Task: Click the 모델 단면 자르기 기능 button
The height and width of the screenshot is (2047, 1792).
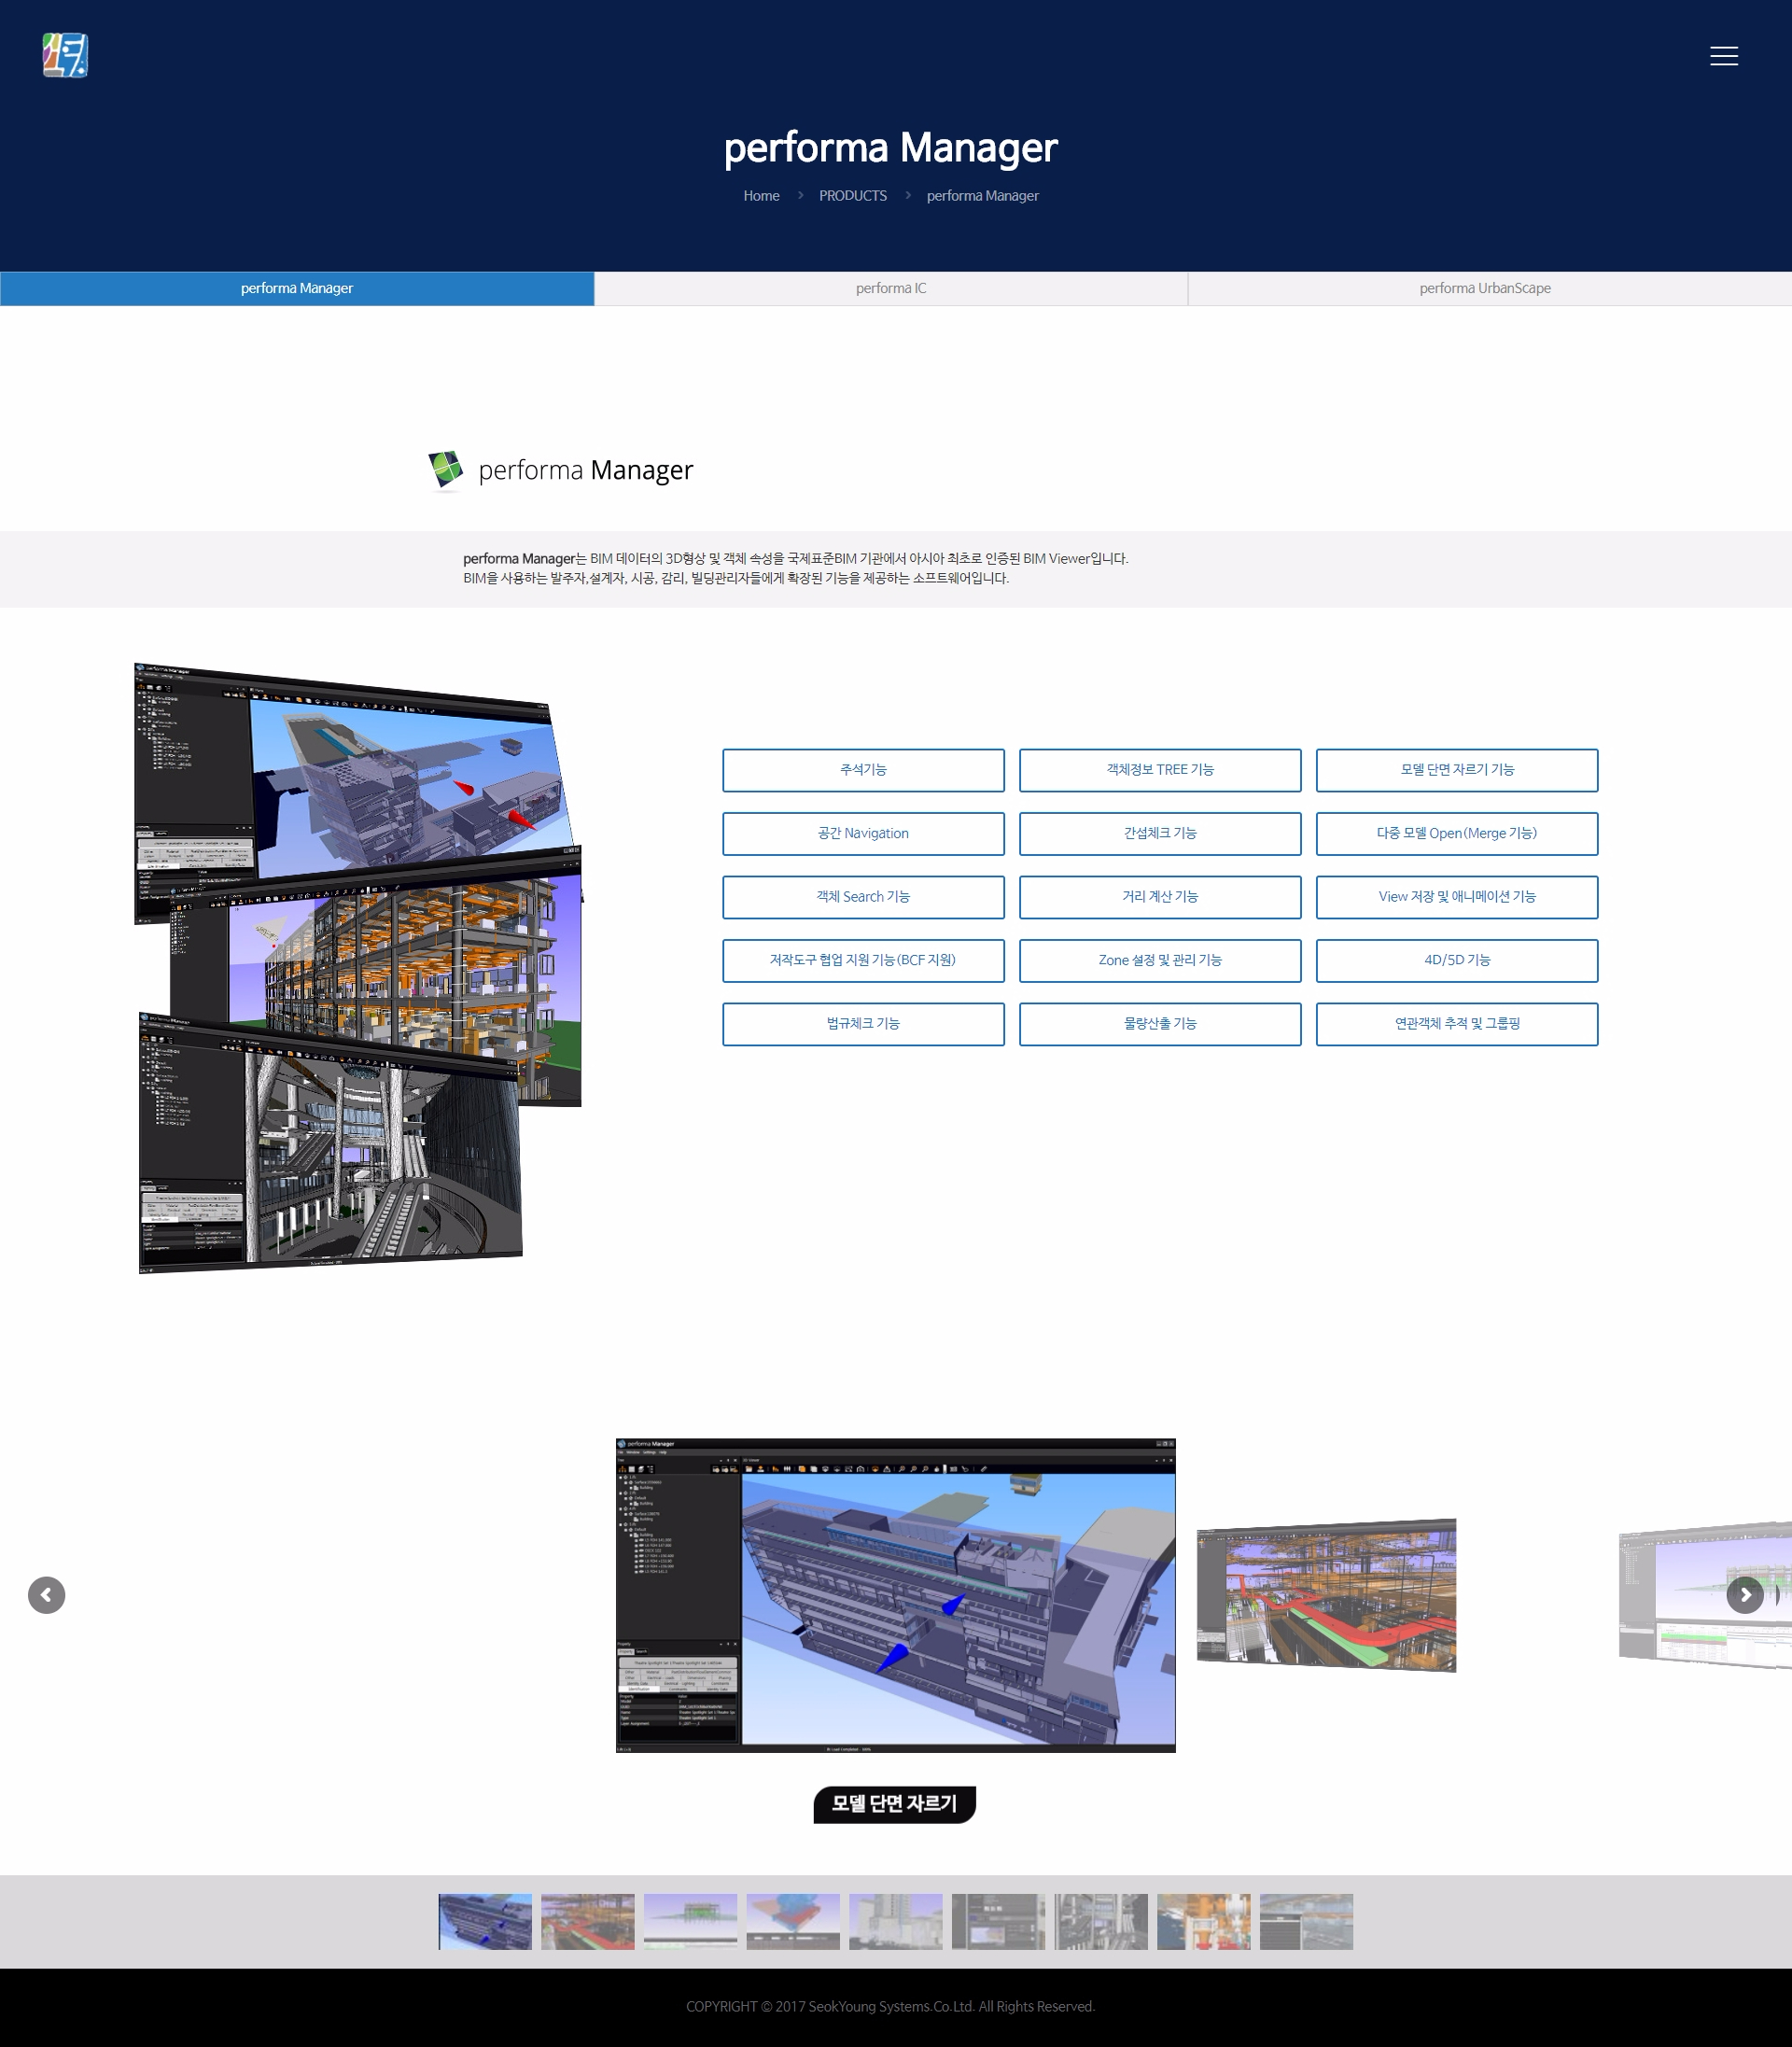Action: click(1457, 770)
